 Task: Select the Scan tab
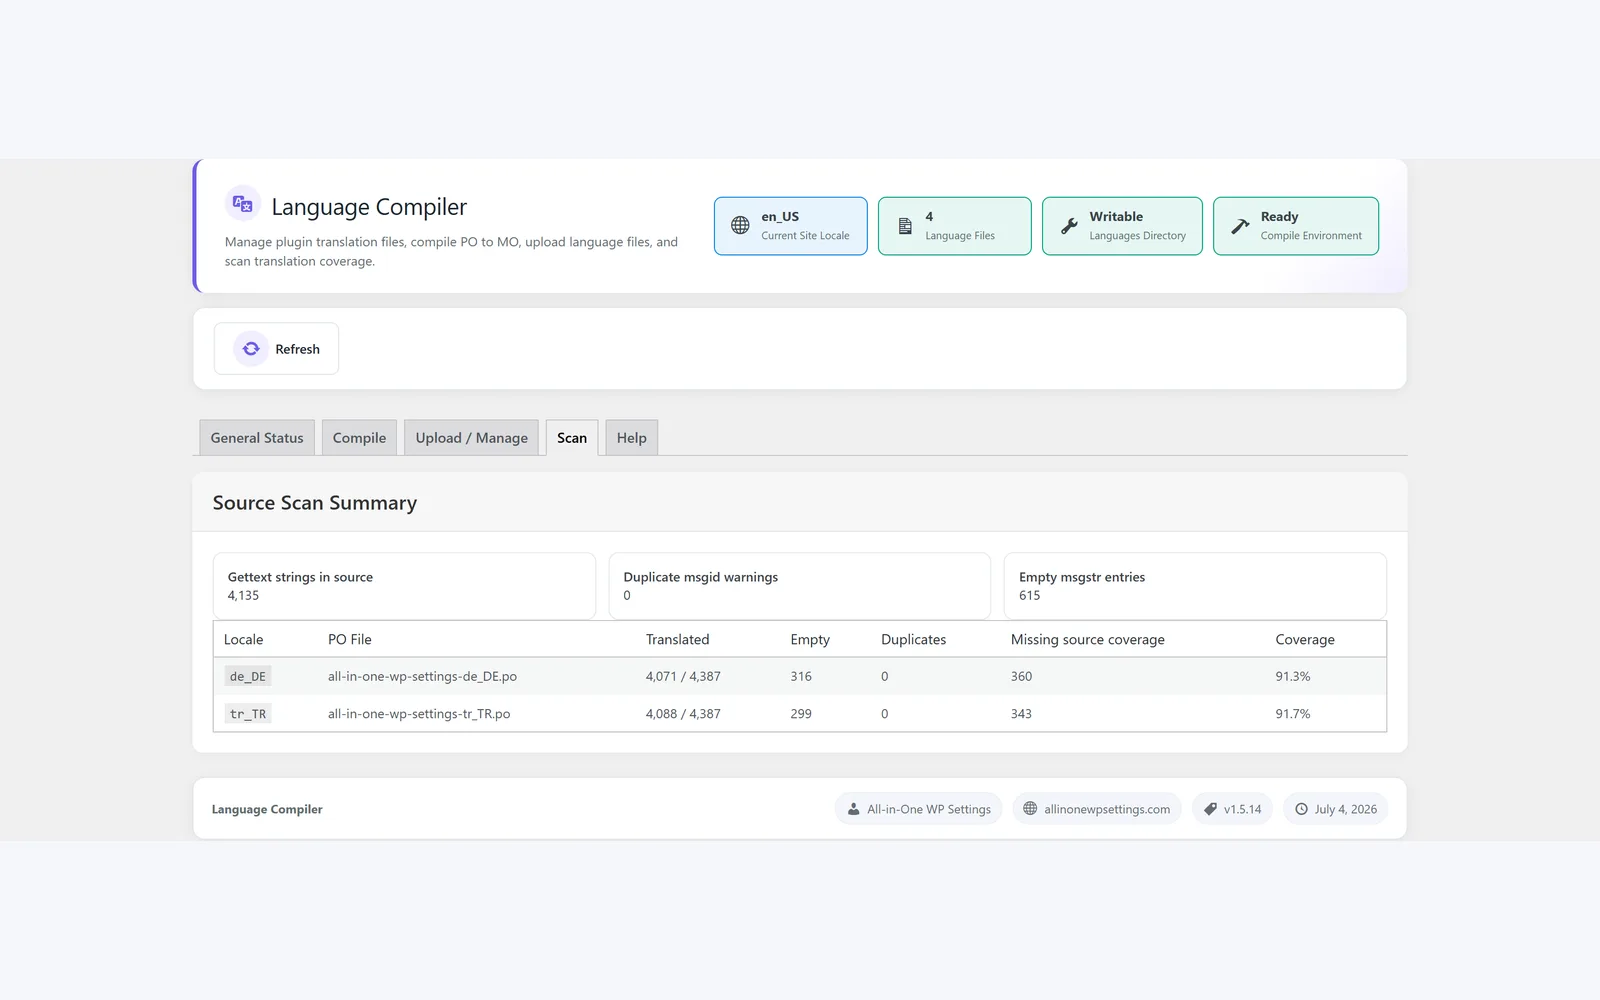tap(572, 438)
